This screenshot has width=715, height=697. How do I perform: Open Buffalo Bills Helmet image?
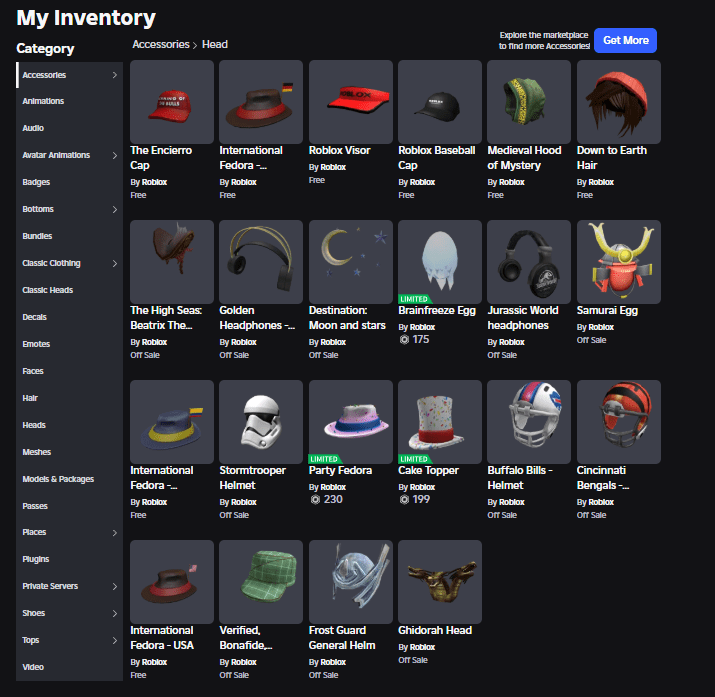click(x=529, y=422)
